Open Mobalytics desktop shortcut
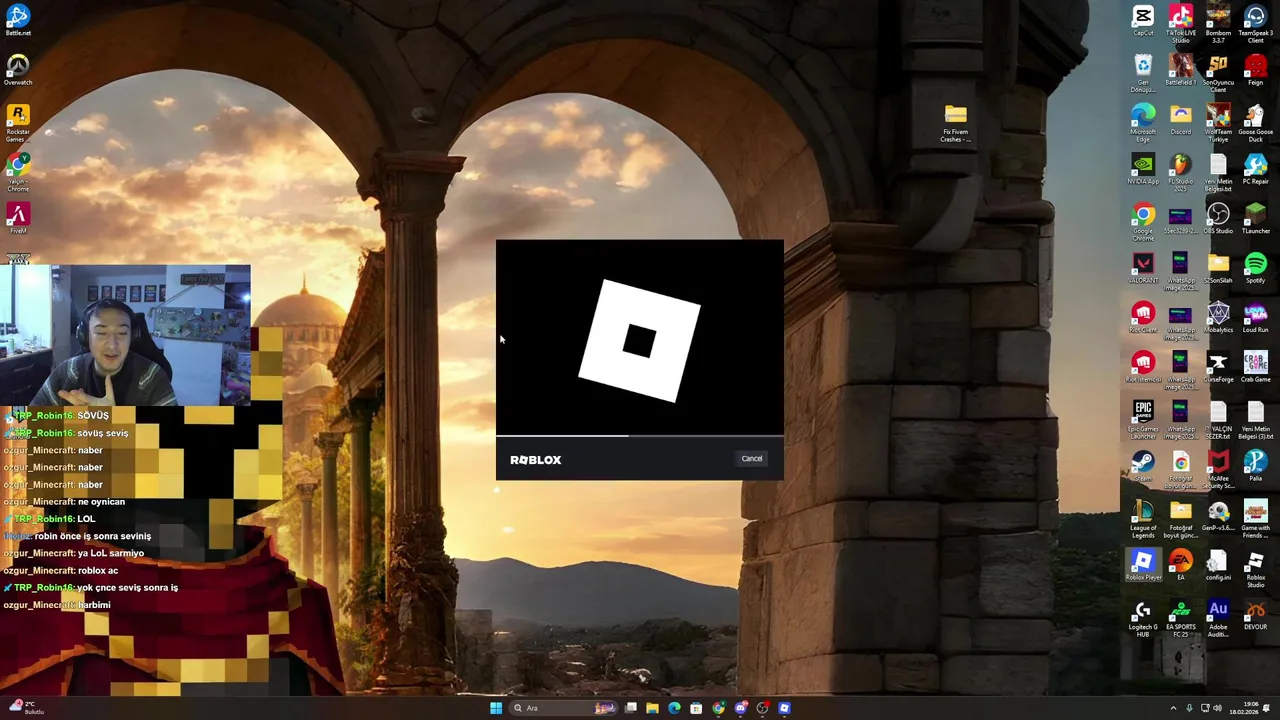The width and height of the screenshot is (1280, 720). point(1218,317)
